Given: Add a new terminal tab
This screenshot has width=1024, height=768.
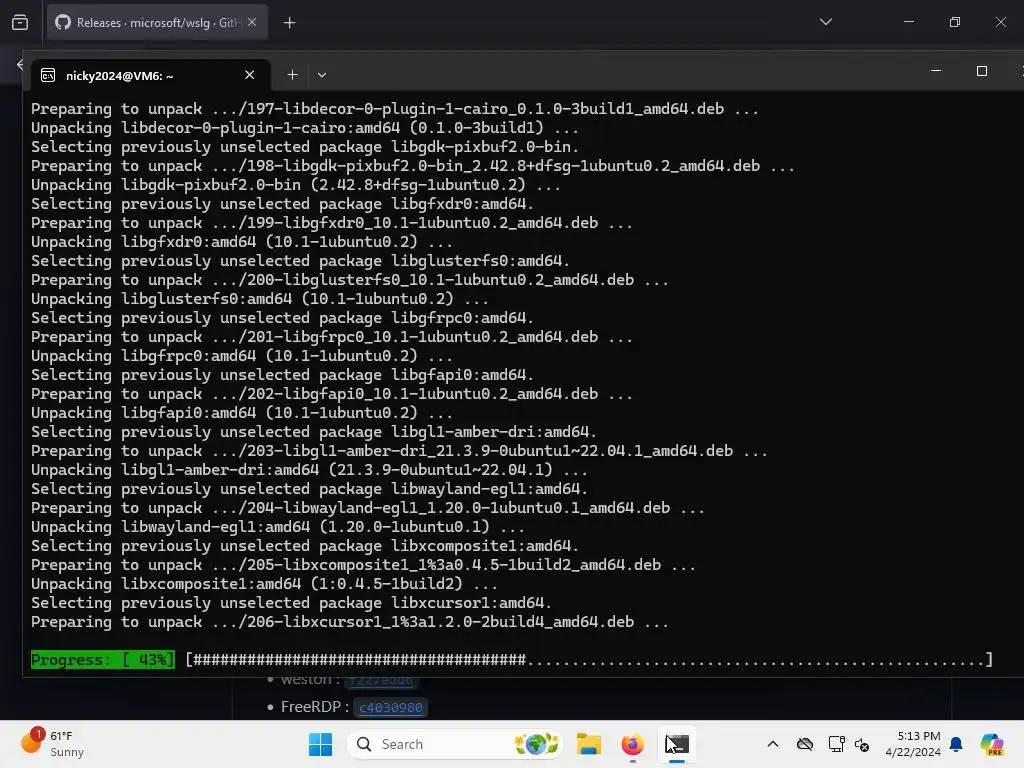Looking at the screenshot, I should pyautogui.click(x=293, y=75).
